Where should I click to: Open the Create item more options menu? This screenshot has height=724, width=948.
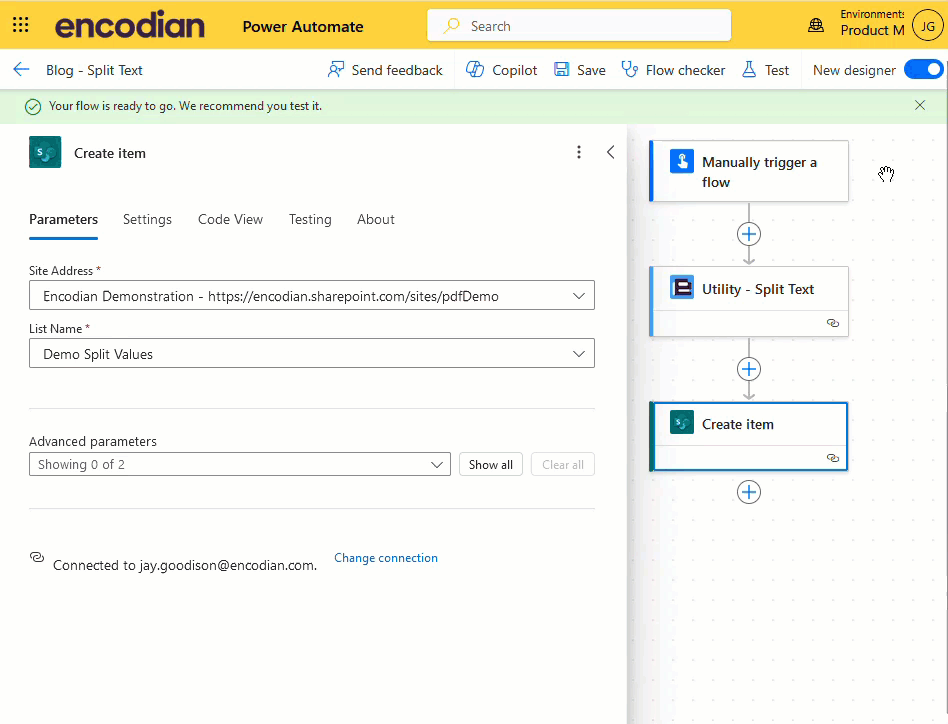tap(579, 152)
